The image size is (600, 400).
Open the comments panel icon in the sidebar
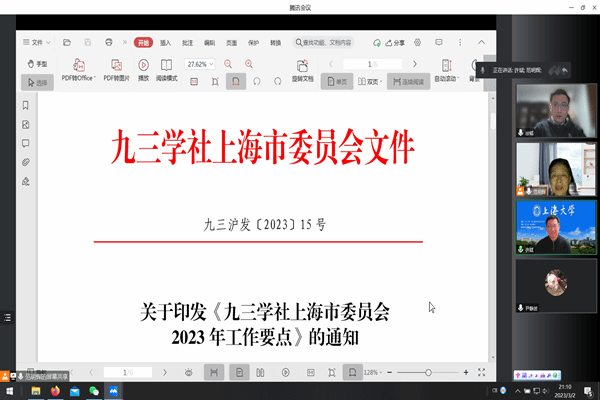(25, 143)
